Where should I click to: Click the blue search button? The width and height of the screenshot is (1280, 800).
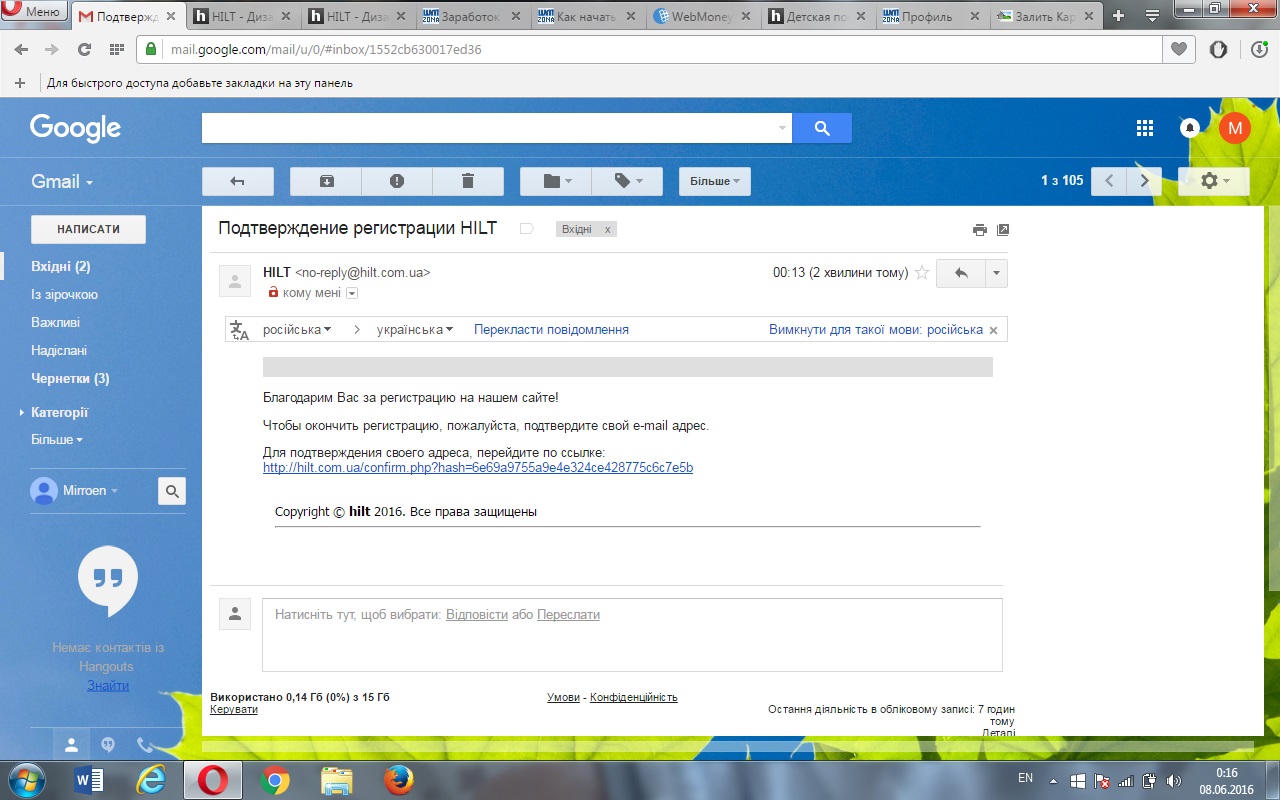click(822, 128)
